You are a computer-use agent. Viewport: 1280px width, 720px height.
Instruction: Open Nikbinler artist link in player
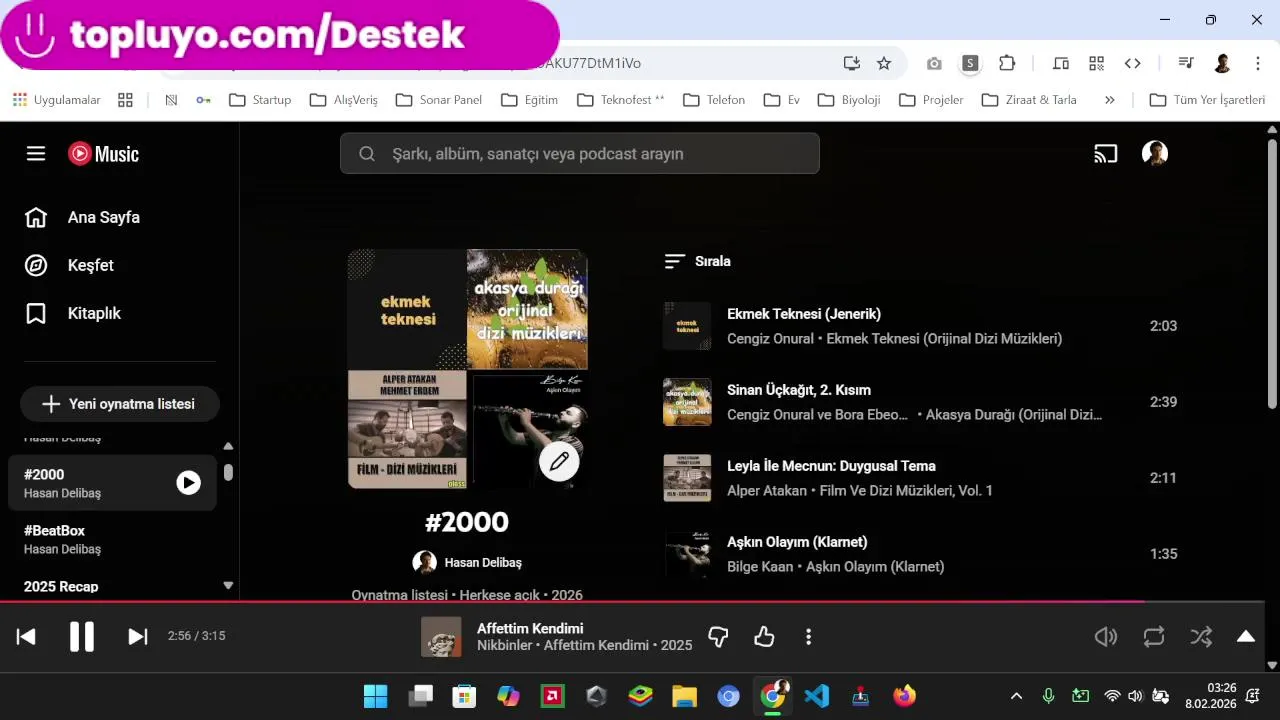[505, 645]
